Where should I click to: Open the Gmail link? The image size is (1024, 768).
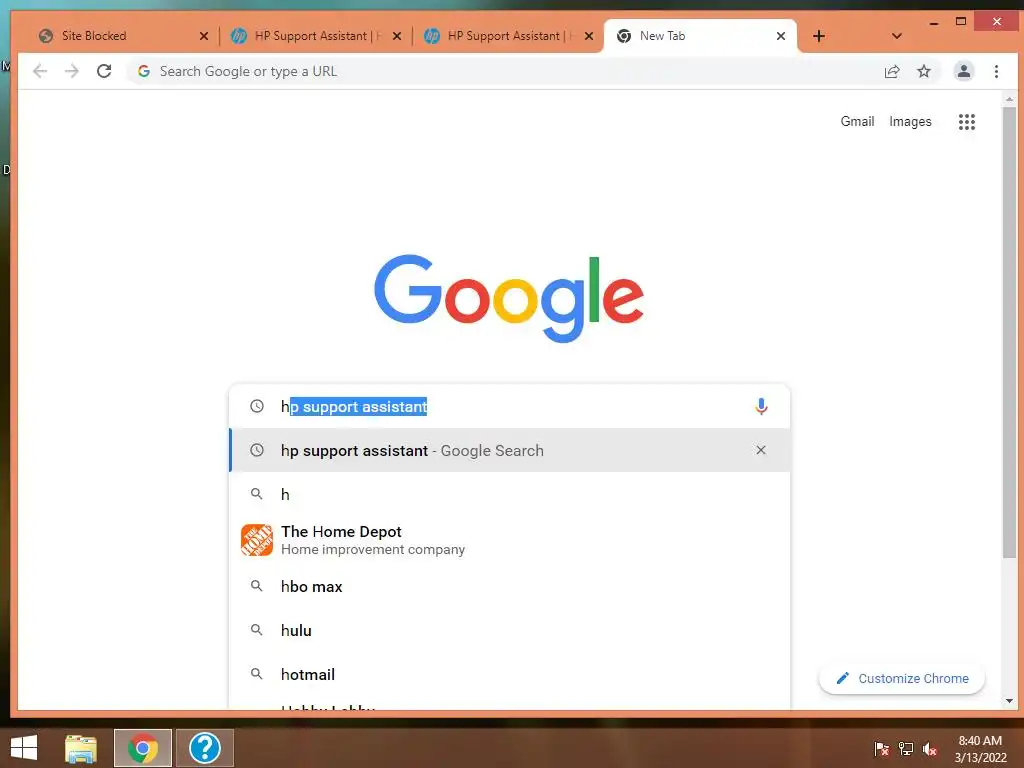pos(857,121)
